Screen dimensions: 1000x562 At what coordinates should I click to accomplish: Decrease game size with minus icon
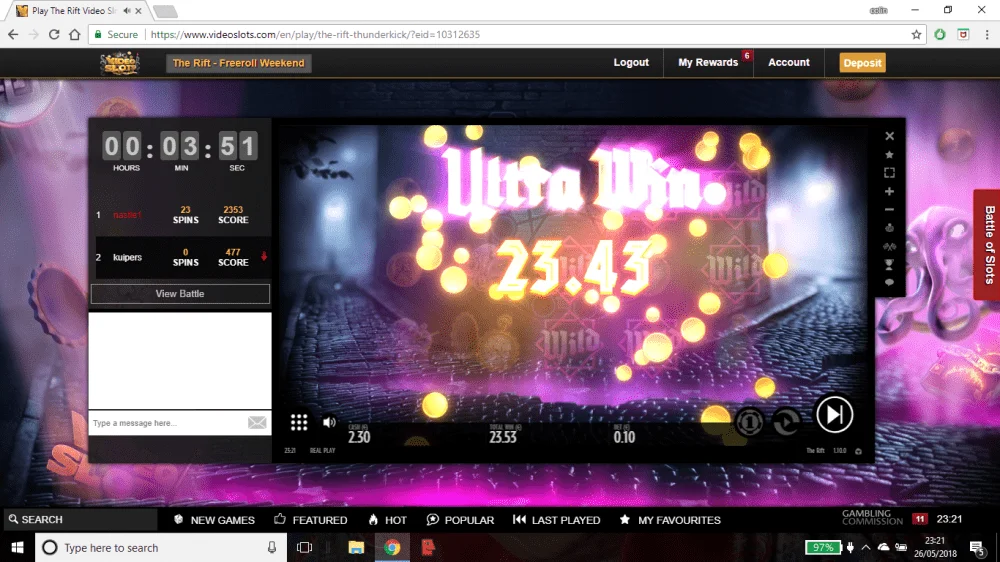coord(889,209)
